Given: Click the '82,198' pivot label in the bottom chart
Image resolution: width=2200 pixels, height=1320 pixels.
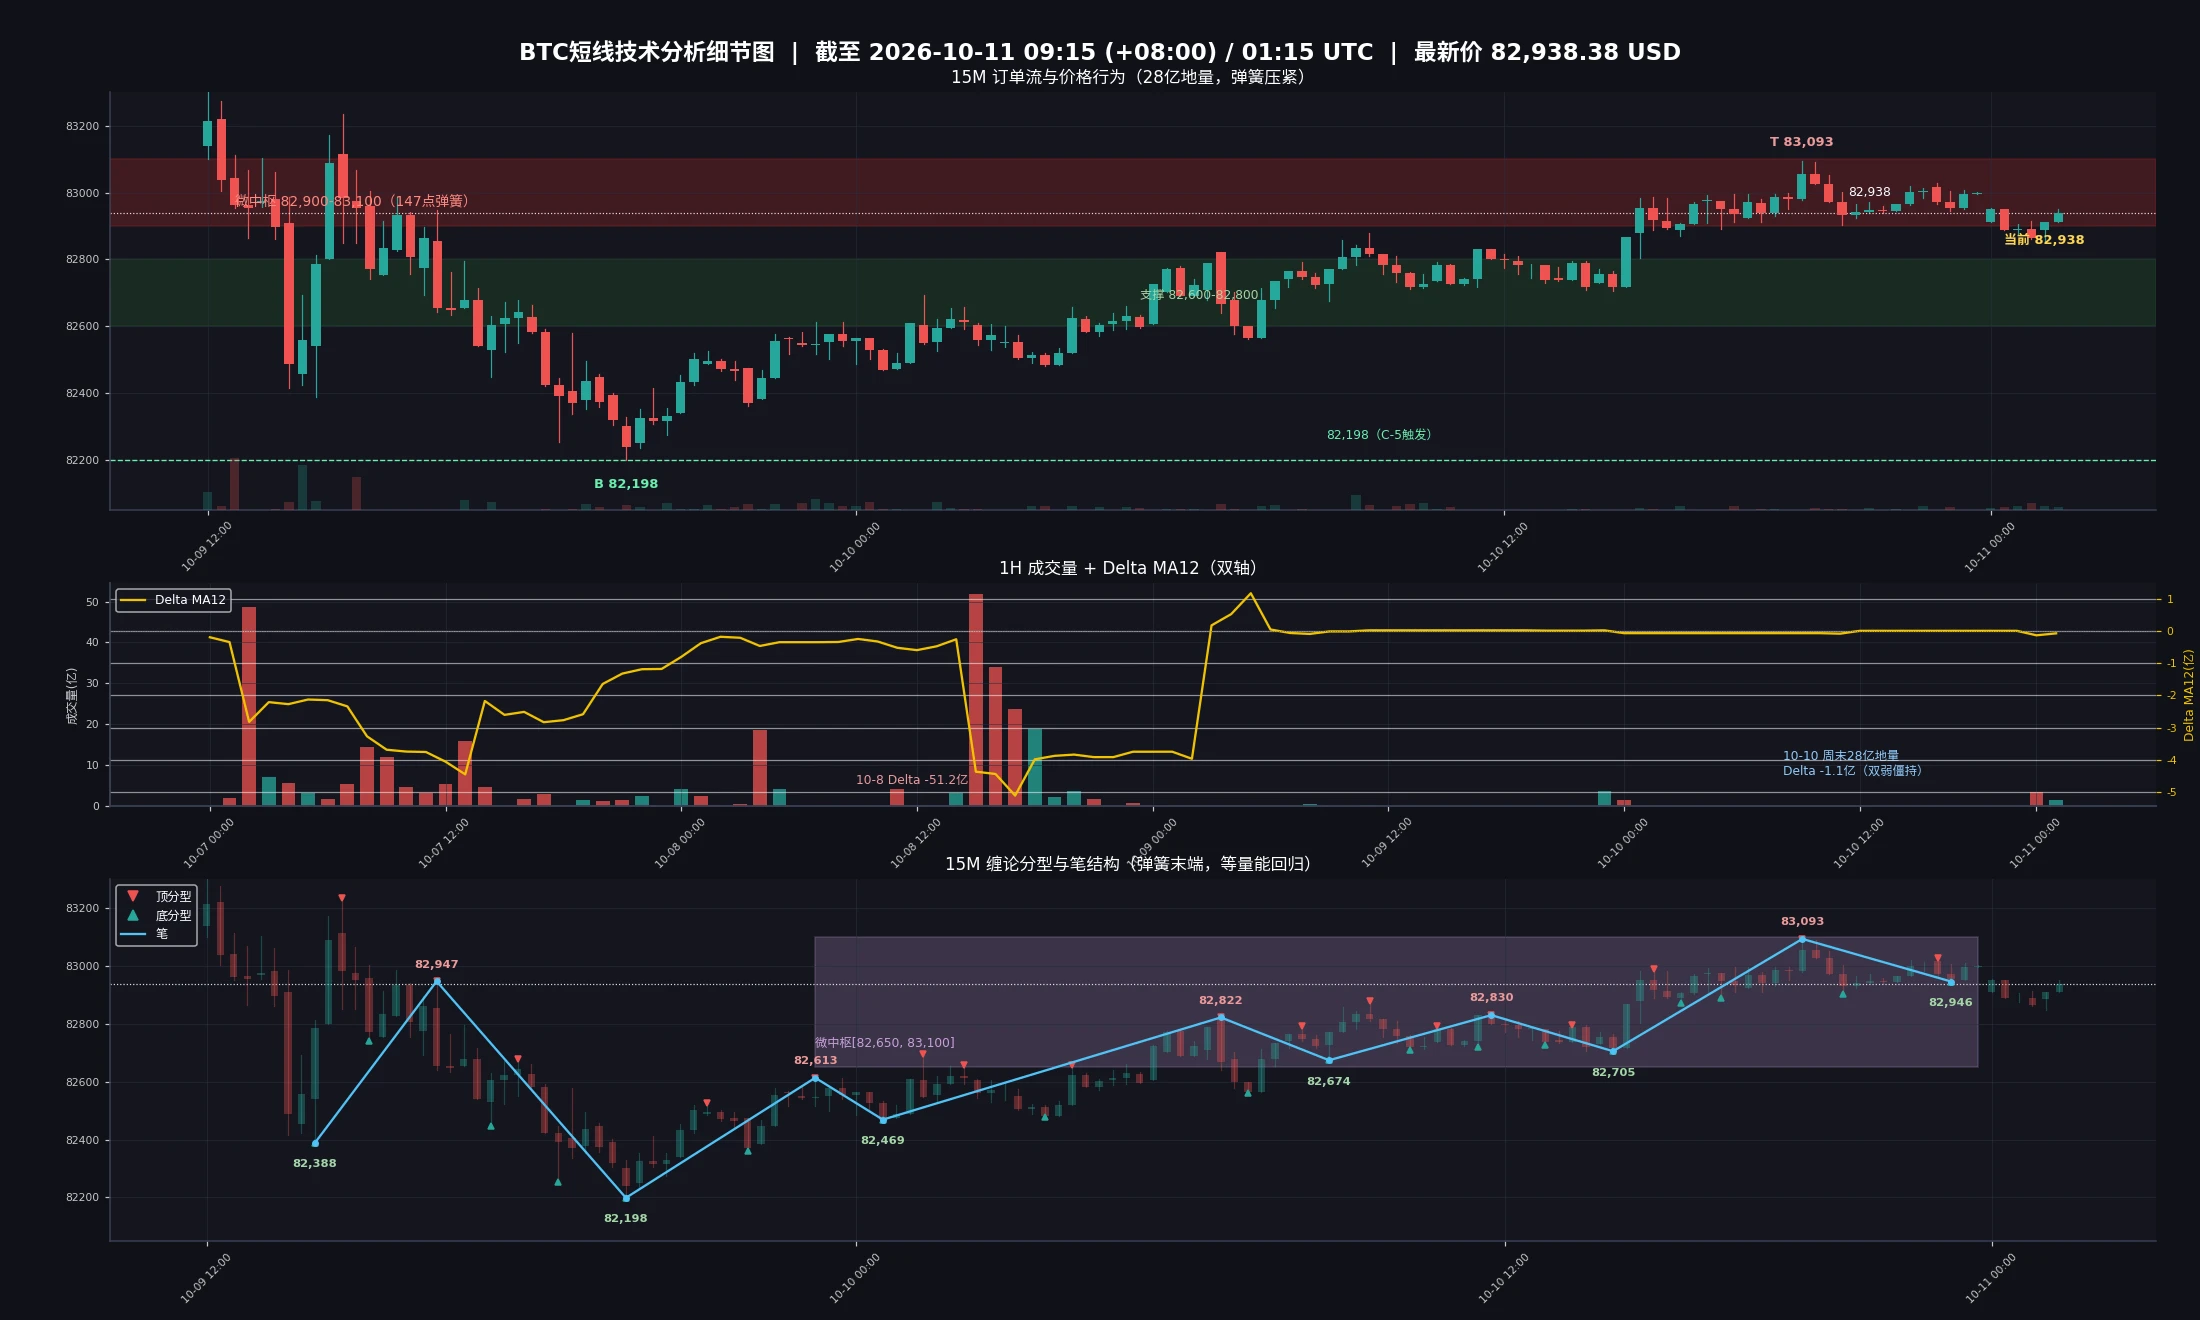Looking at the screenshot, I should pos(625,1219).
